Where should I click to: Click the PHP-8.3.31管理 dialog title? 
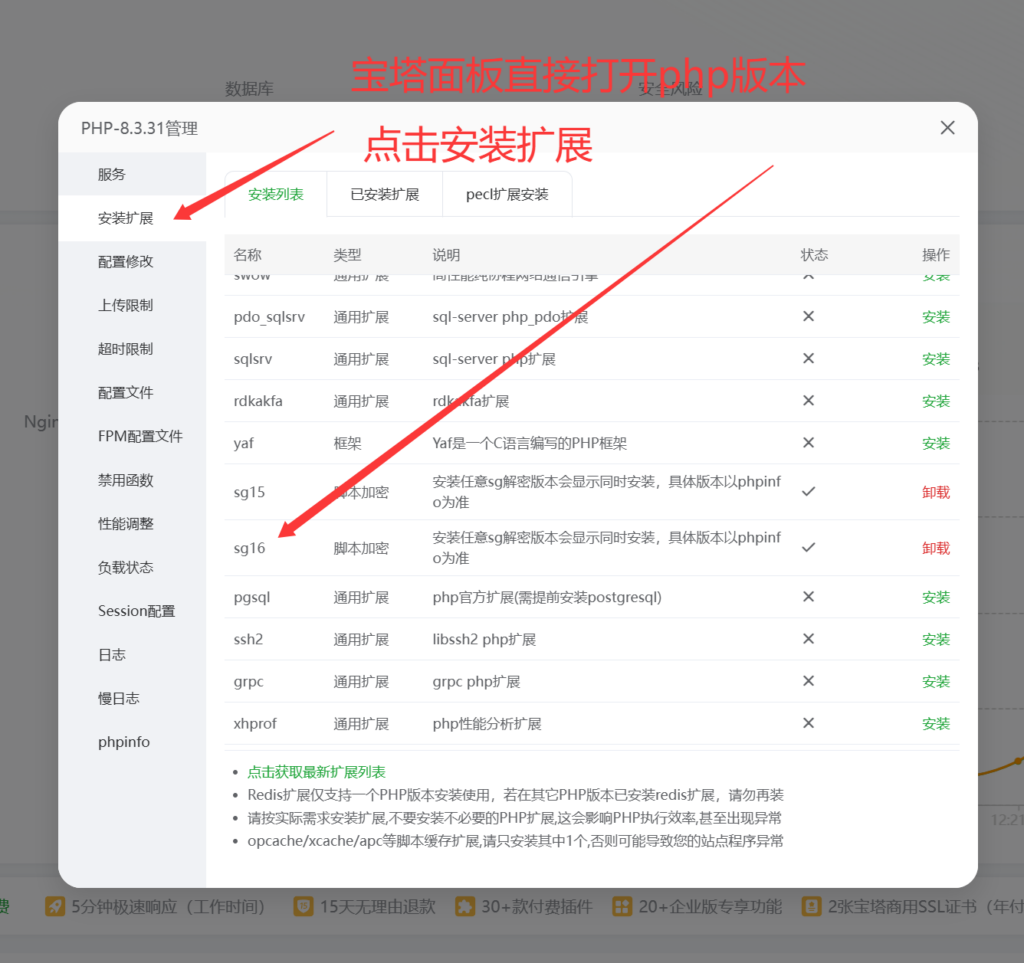(x=139, y=129)
